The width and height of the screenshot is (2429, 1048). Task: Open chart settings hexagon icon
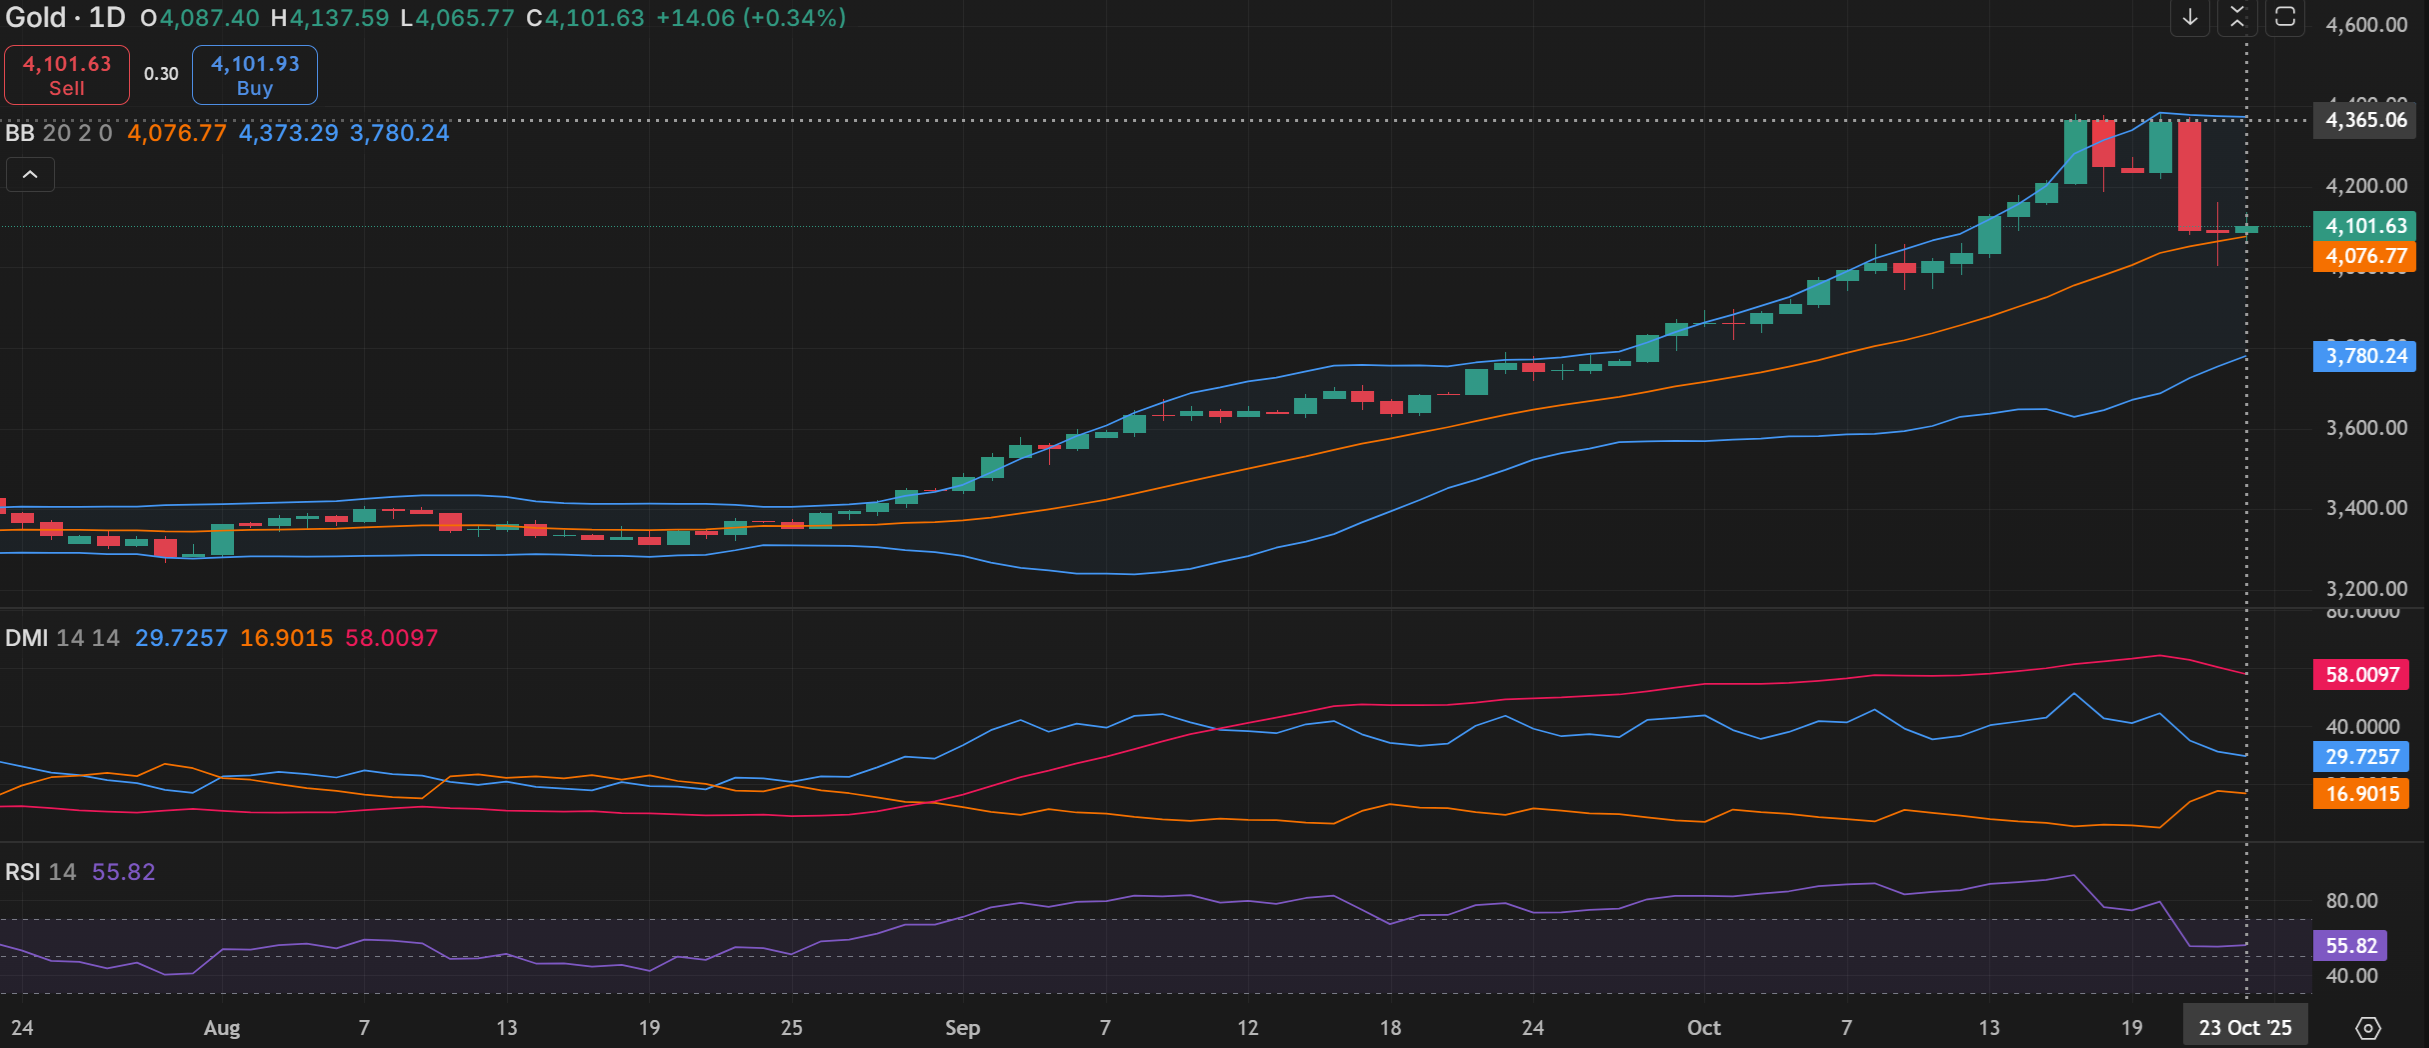click(x=2368, y=1028)
